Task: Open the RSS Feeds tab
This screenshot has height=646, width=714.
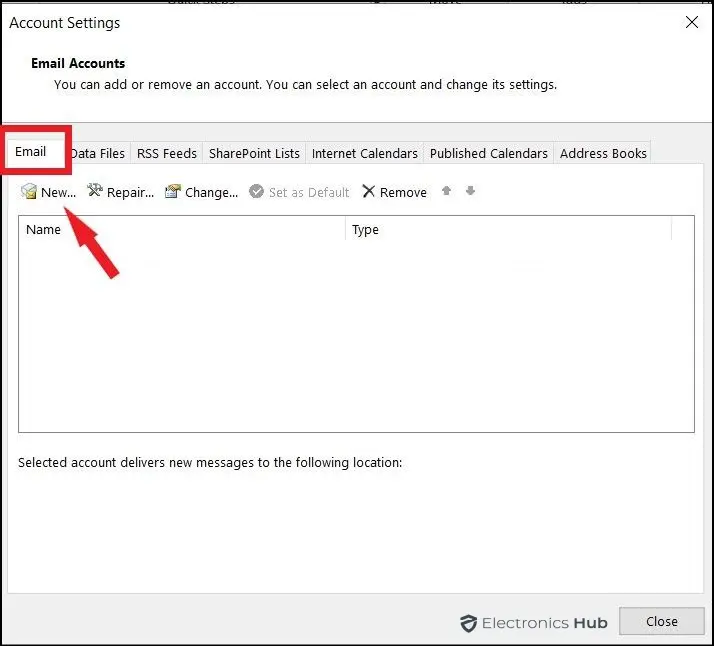Action: [166, 154]
